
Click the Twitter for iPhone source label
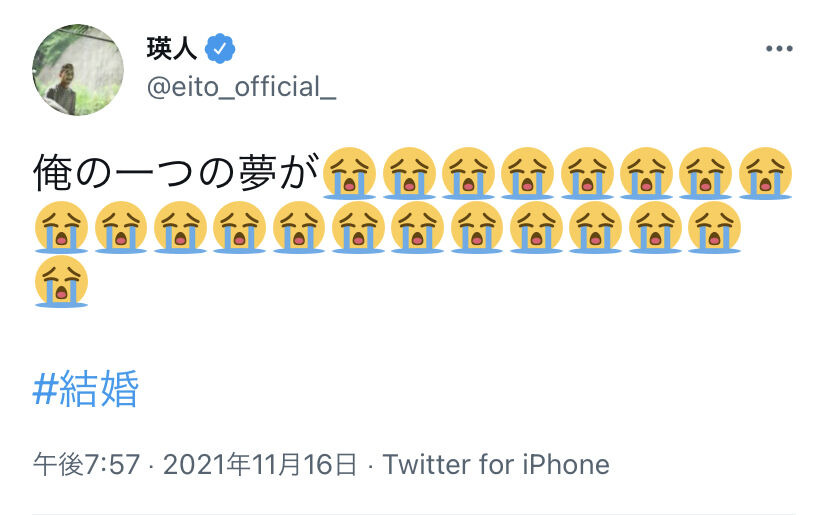(496, 464)
